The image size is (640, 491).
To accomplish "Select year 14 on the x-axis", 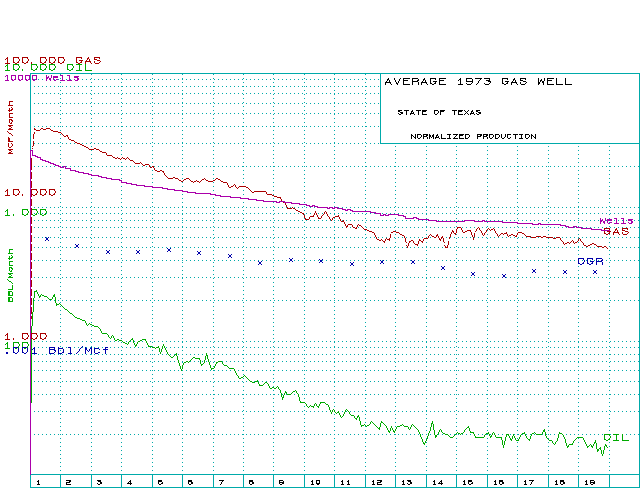I will tap(436, 482).
